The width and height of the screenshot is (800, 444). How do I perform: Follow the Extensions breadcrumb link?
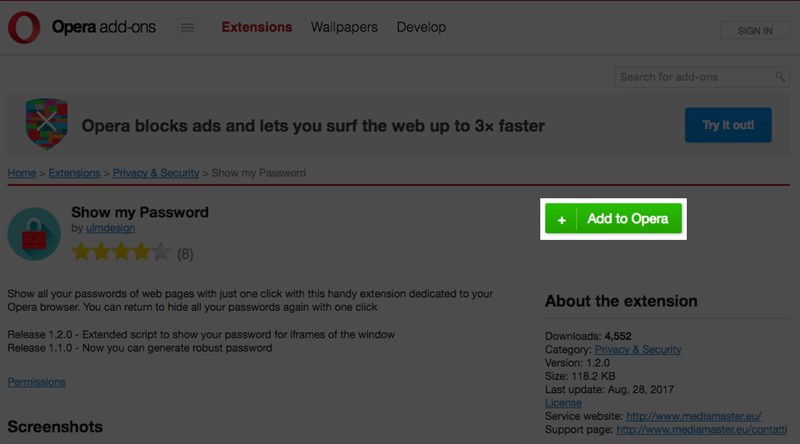pos(74,173)
